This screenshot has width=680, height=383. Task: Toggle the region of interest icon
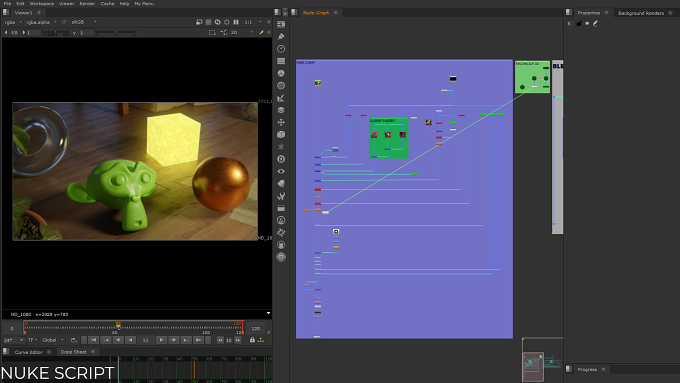click(x=212, y=33)
